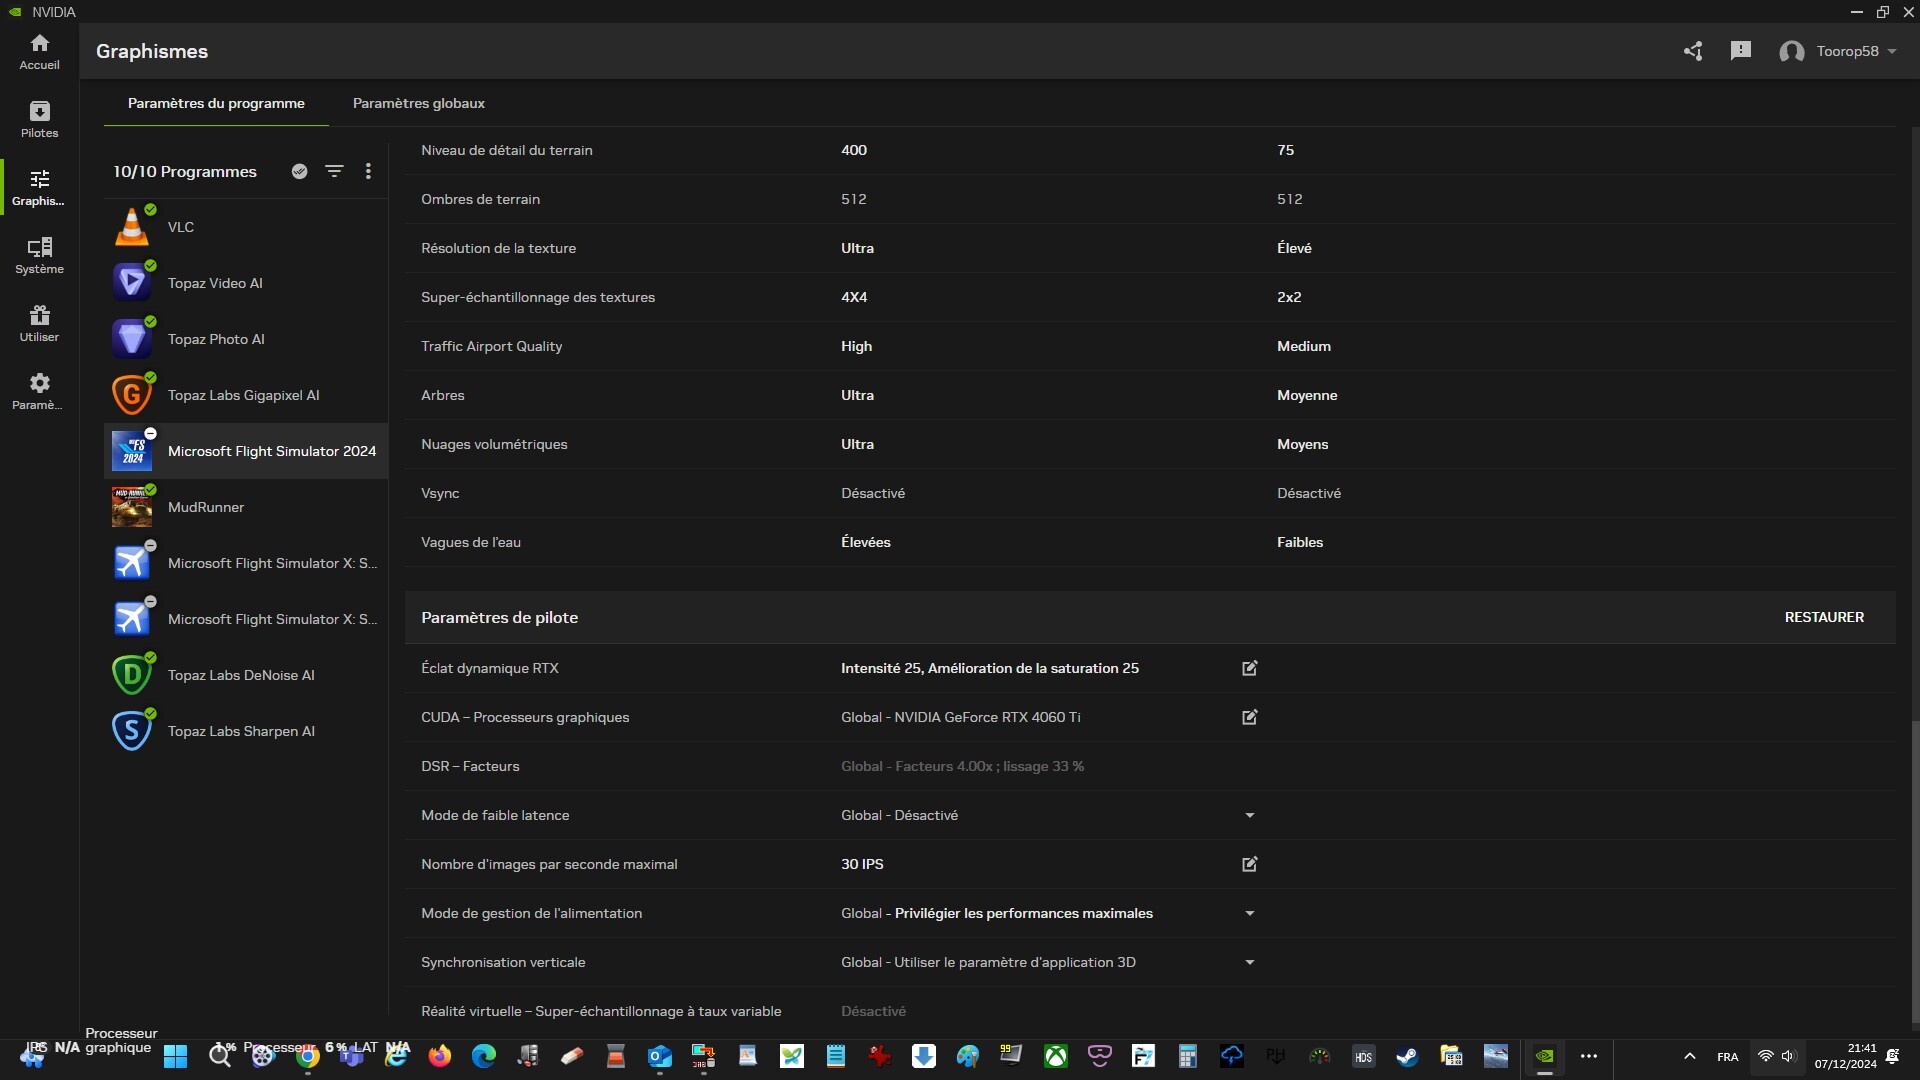1920x1080 pixels.
Task: Open the Utiliser redeem gift icon
Action: coord(39,323)
